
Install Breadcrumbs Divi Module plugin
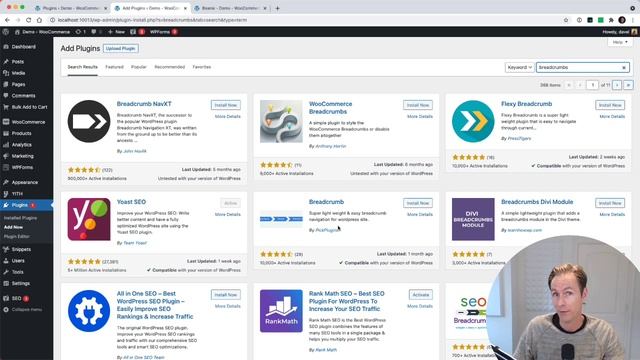[610, 203]
